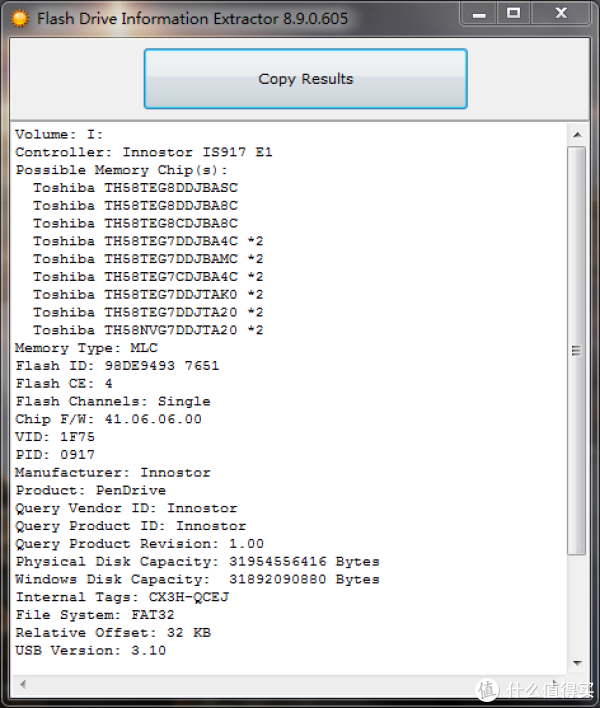Click the 'Internal Tags: CX3H-QCEJ' line
600x708 pixels.
click(122, 597)
